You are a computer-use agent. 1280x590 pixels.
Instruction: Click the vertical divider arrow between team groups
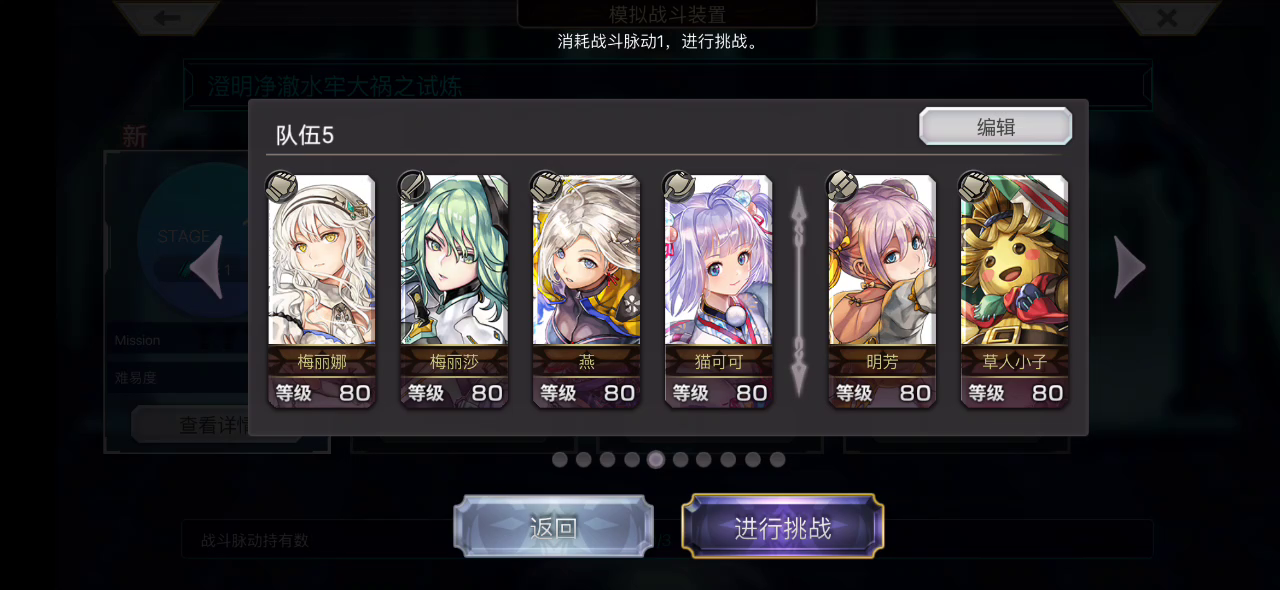(x=798, y=291)
